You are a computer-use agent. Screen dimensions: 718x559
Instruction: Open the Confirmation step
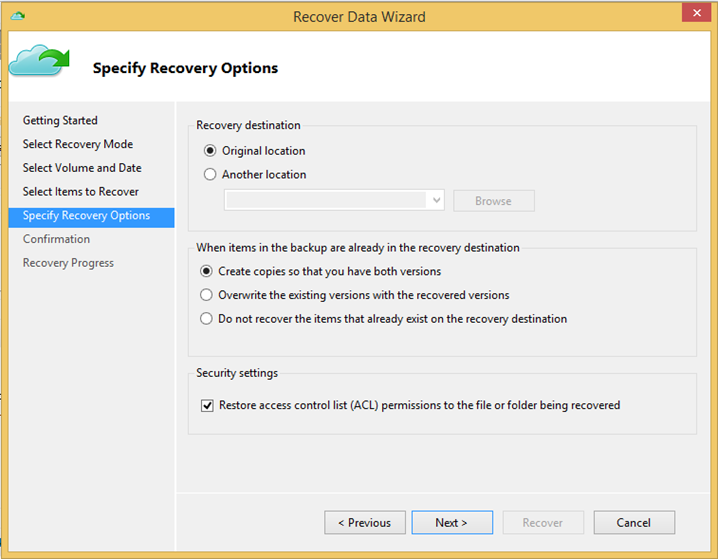56,239
